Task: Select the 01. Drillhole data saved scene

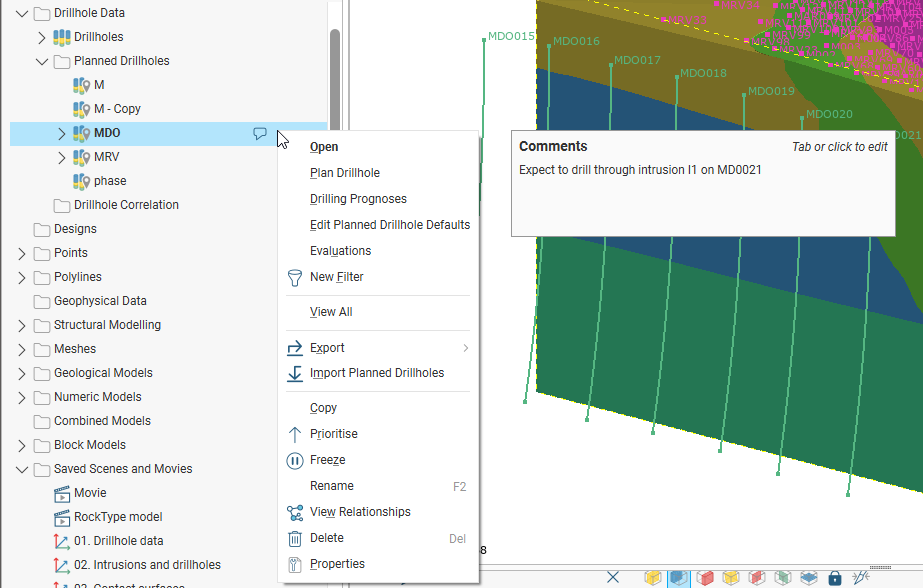Action: click(x=118, y=541)
